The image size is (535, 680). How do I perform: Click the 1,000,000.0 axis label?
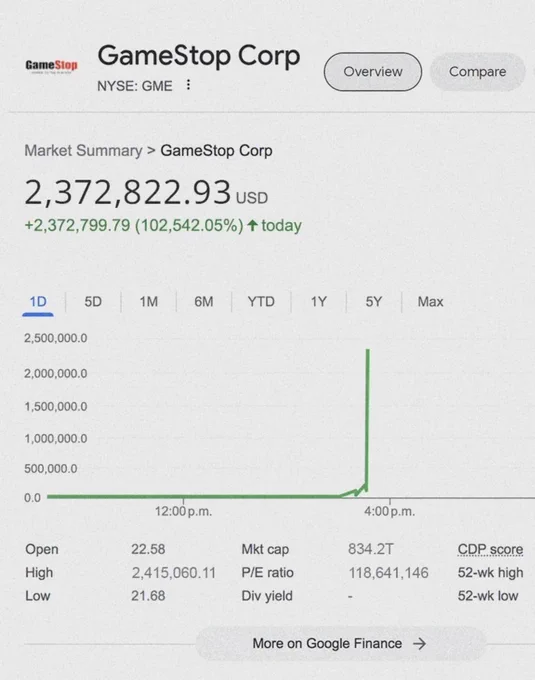pos(55,439)
